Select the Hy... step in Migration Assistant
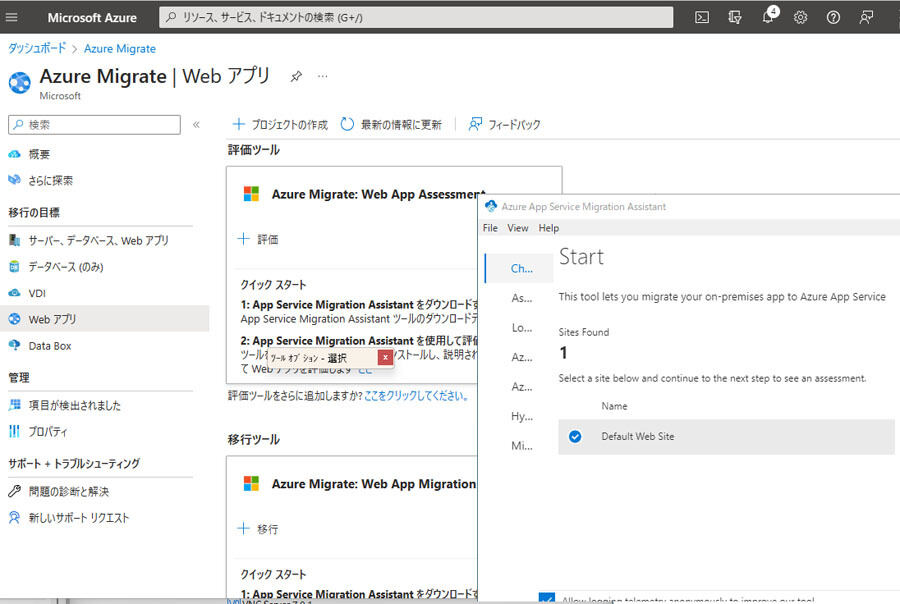The width and height of the screenshot is (900, 604). coord(521,416)
